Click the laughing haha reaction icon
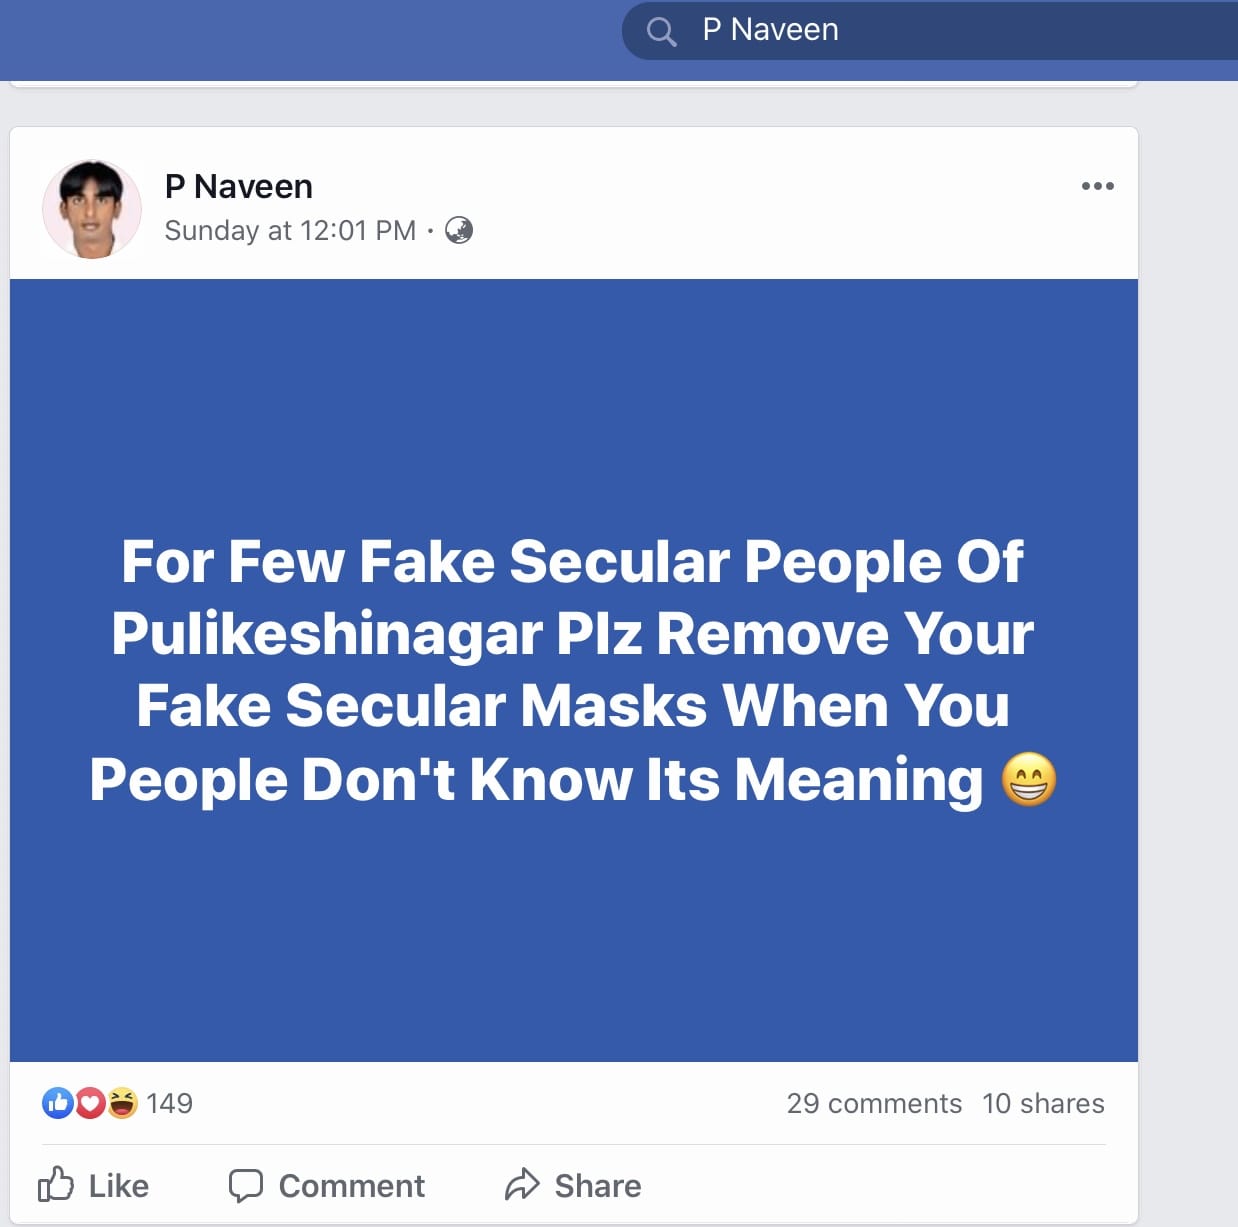This screenshot has width=1238, height=1227. pos(122,1103)
